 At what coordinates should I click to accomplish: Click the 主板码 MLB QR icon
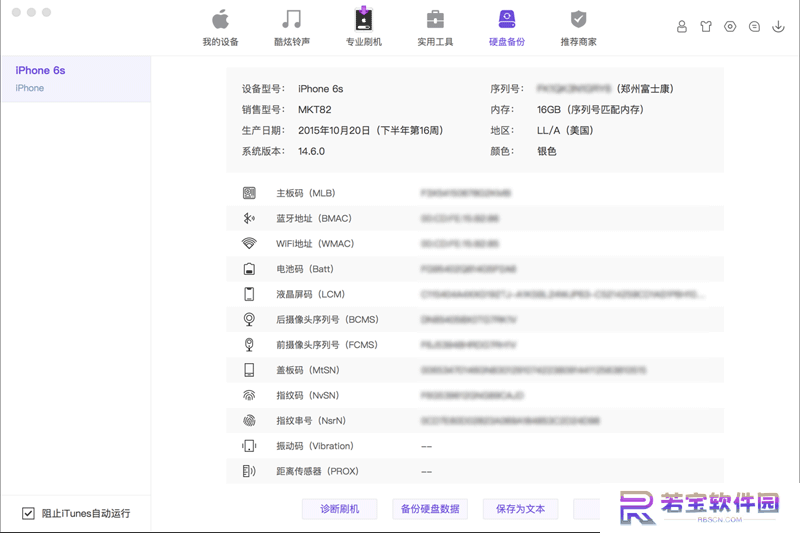coord(249,193)
